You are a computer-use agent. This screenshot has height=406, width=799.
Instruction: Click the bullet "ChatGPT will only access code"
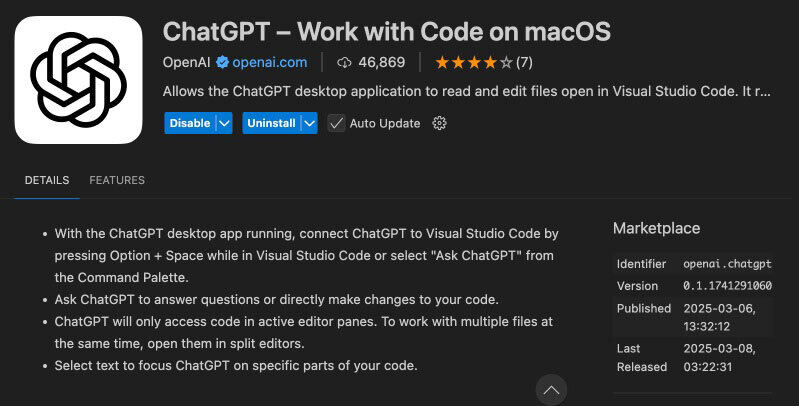click(x=304, y=333)
